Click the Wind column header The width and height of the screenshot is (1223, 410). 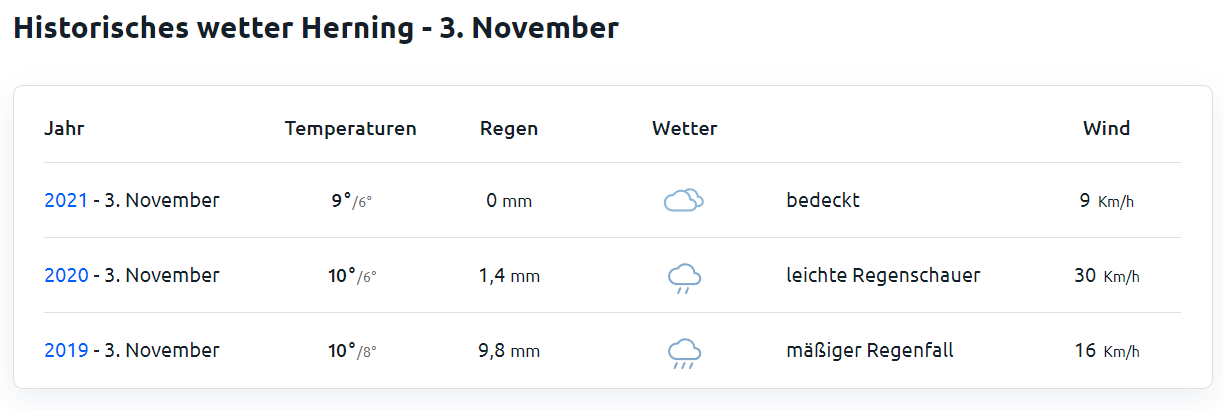point(1107,128)
